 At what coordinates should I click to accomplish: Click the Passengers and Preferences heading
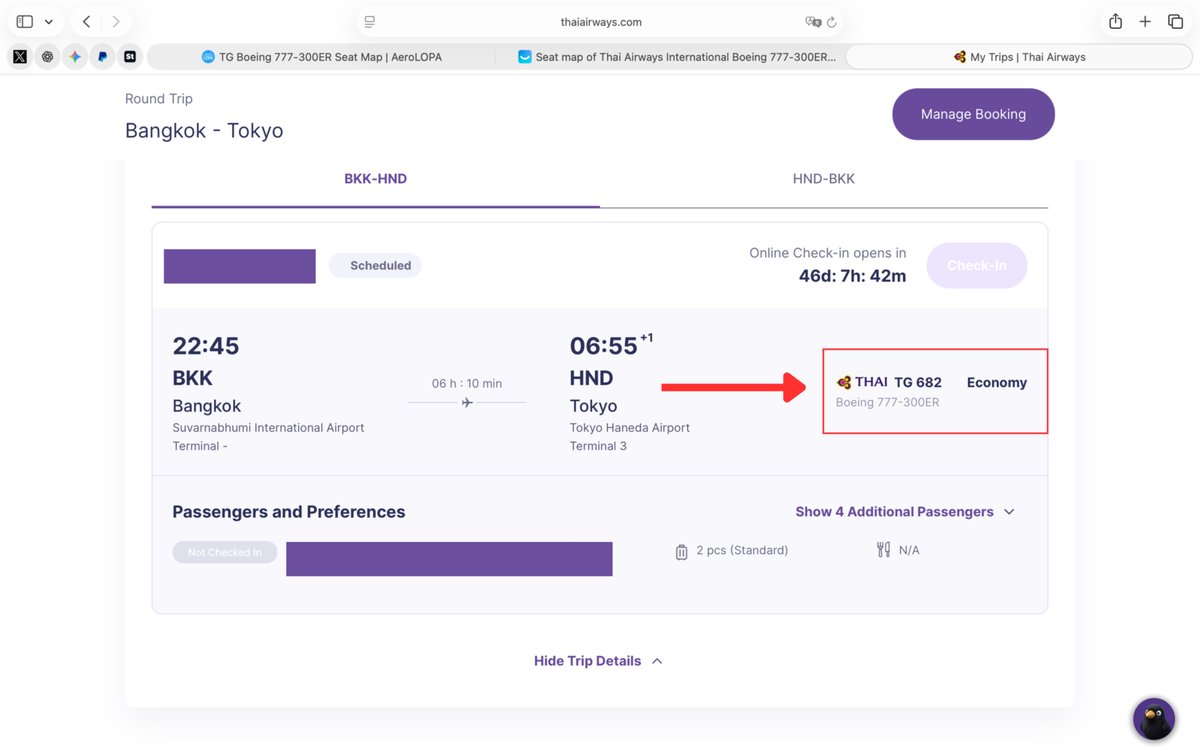289,512
